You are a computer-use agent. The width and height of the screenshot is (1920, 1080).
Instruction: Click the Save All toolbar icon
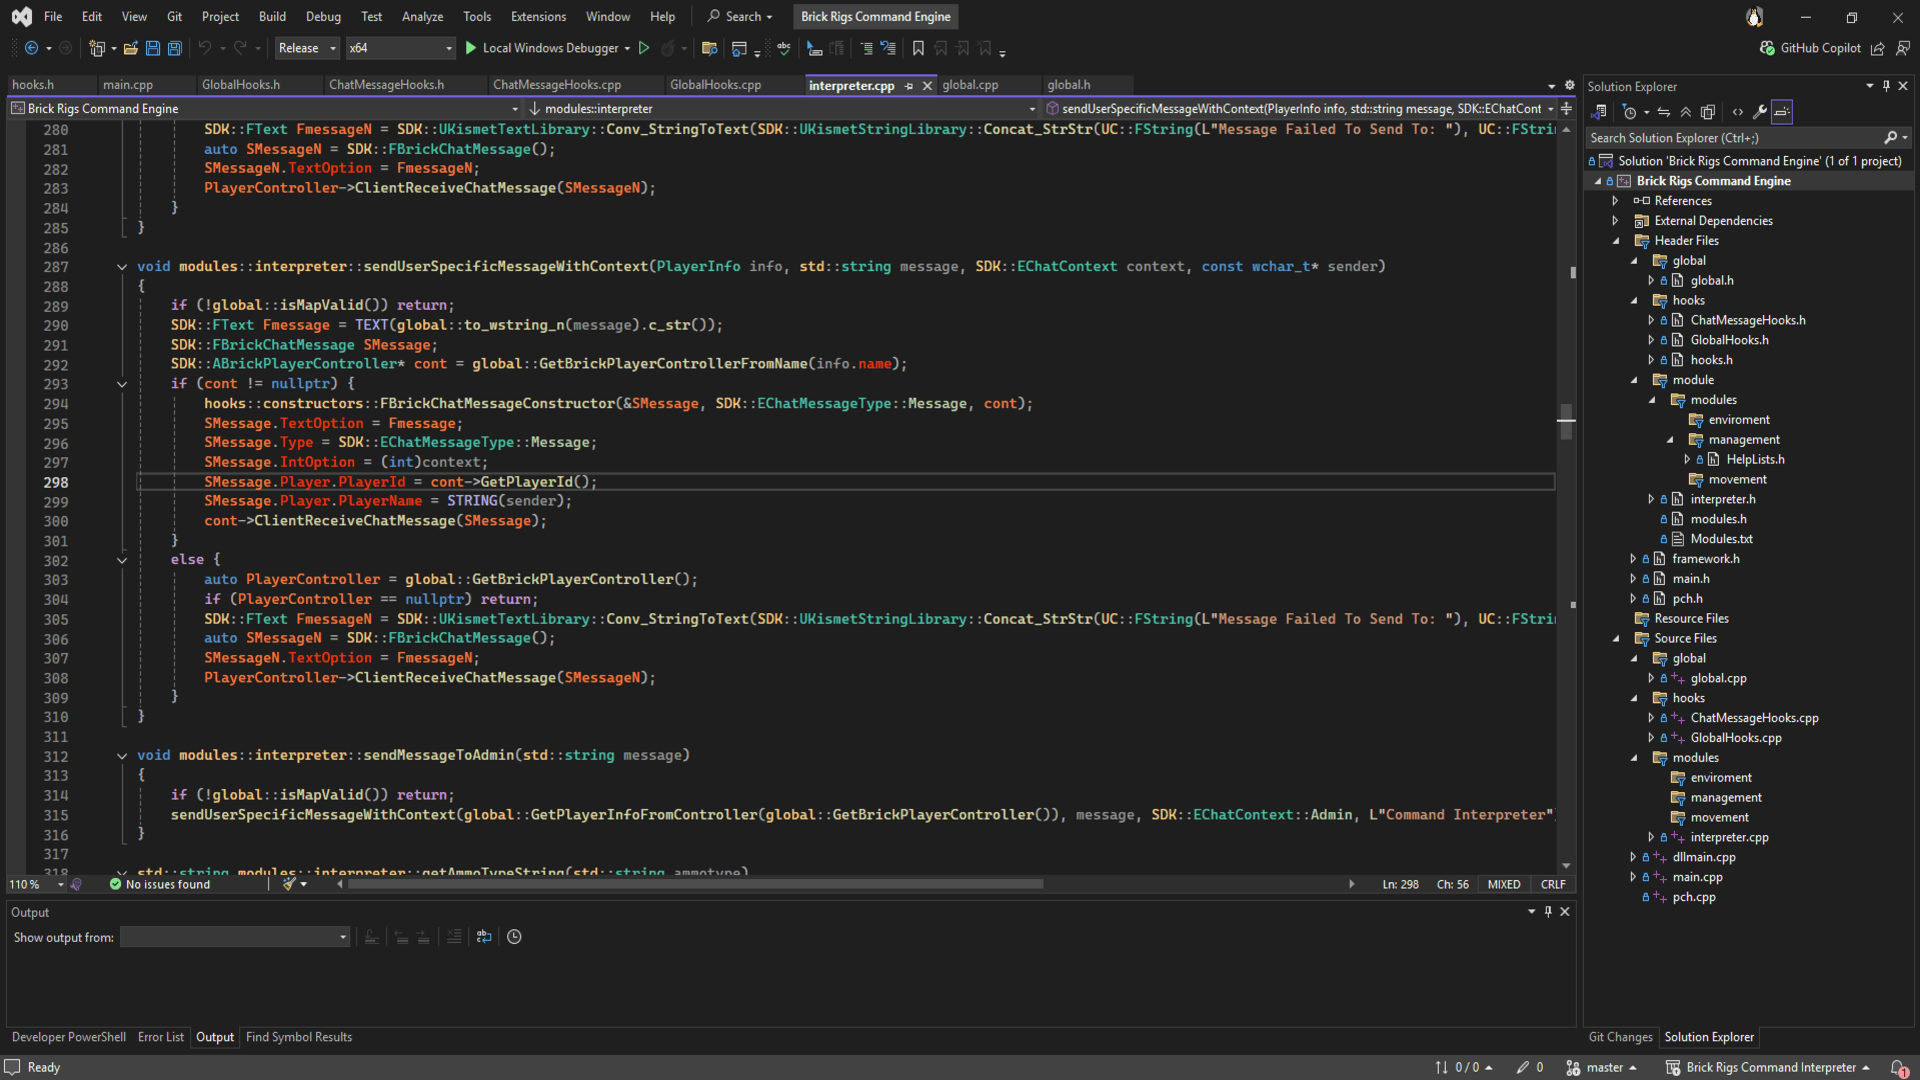click(175, 48)
